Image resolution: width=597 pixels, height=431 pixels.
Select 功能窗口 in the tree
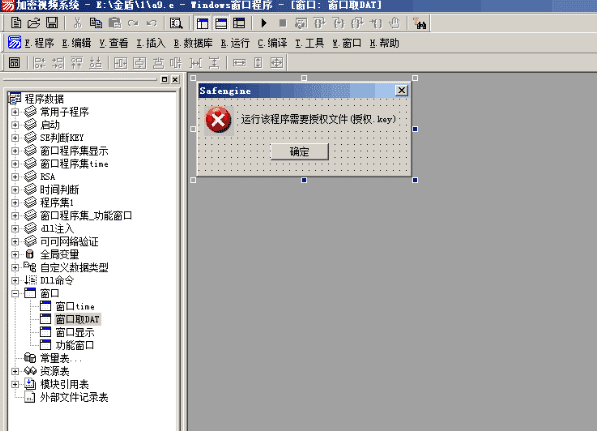pos(75,345)
